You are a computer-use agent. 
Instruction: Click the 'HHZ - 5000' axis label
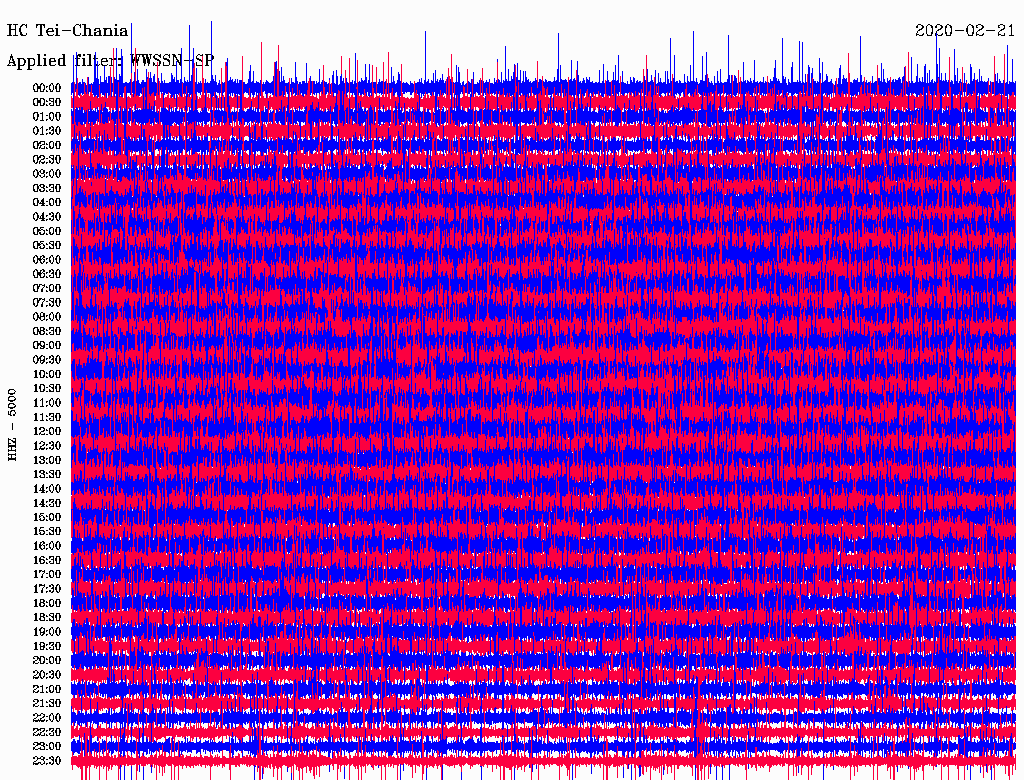coord(12,425)
